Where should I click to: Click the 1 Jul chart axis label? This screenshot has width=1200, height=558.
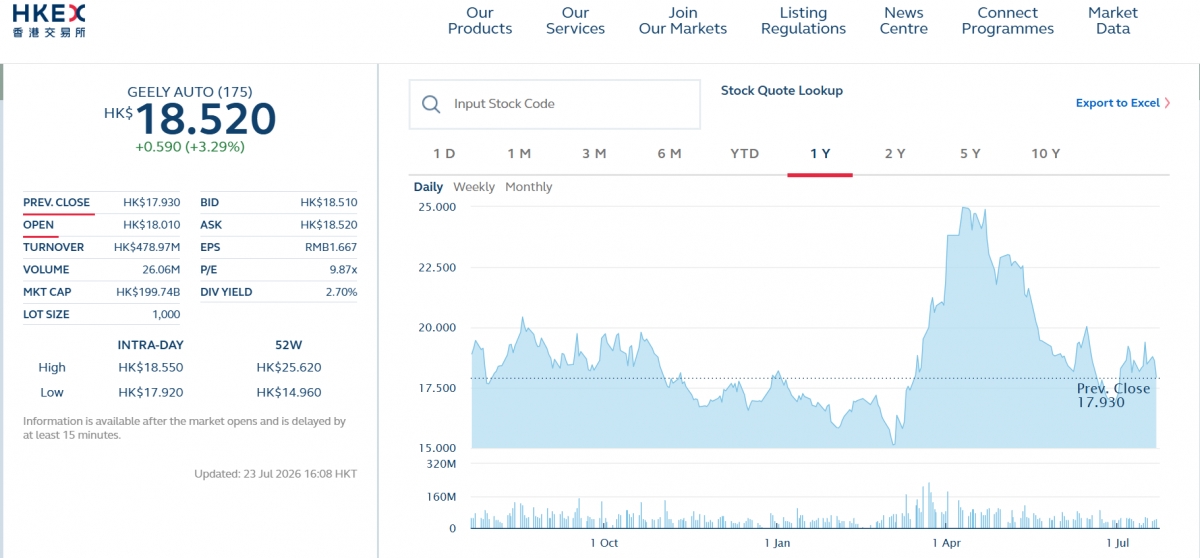[1118, 543]
